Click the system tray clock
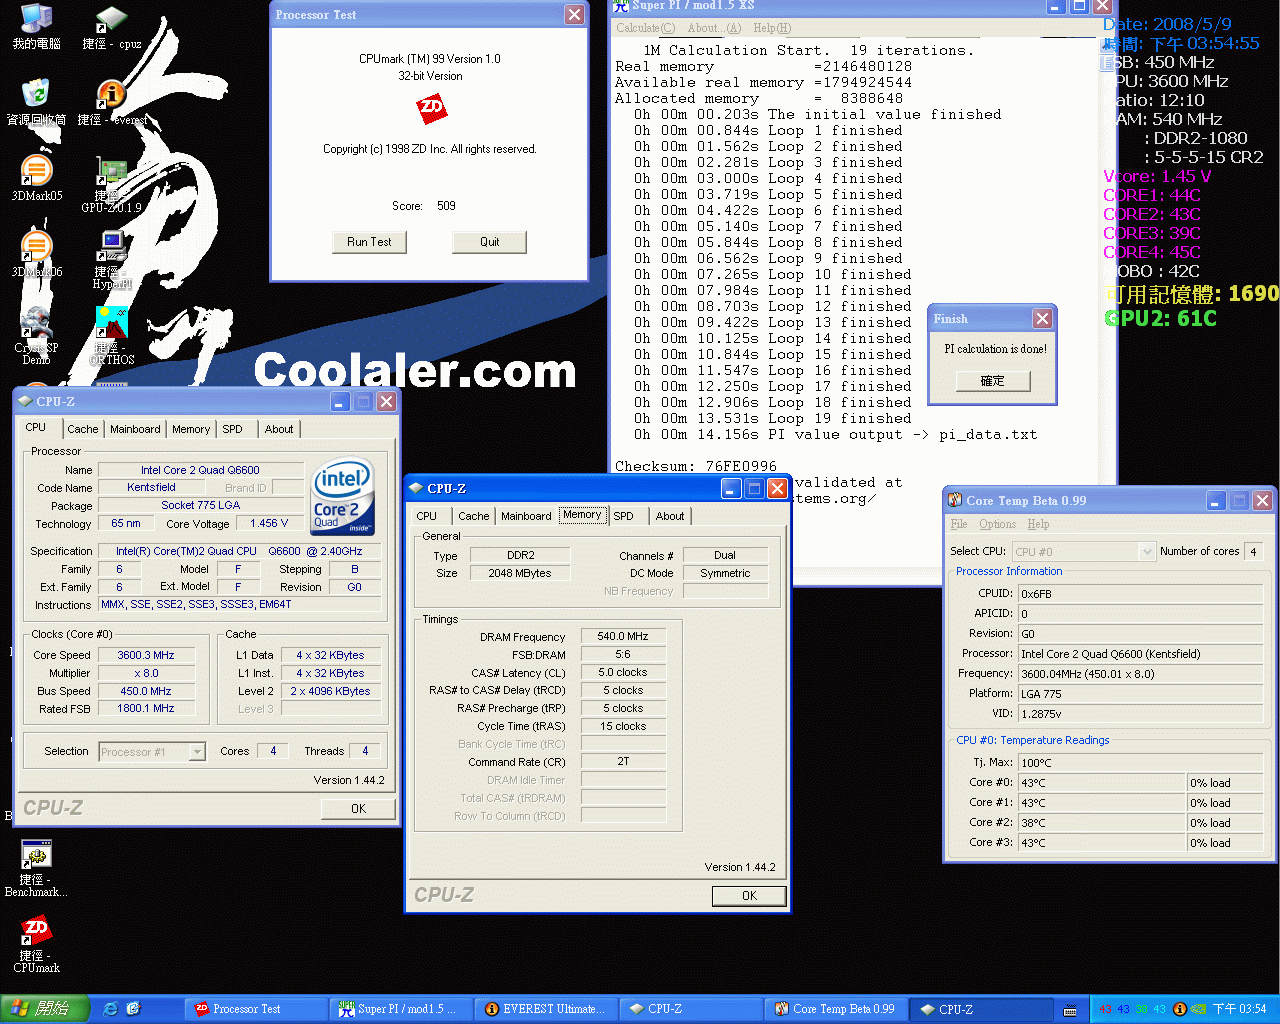The height and width of the screenshot is (1024, 1280). pos(1240,1009)
